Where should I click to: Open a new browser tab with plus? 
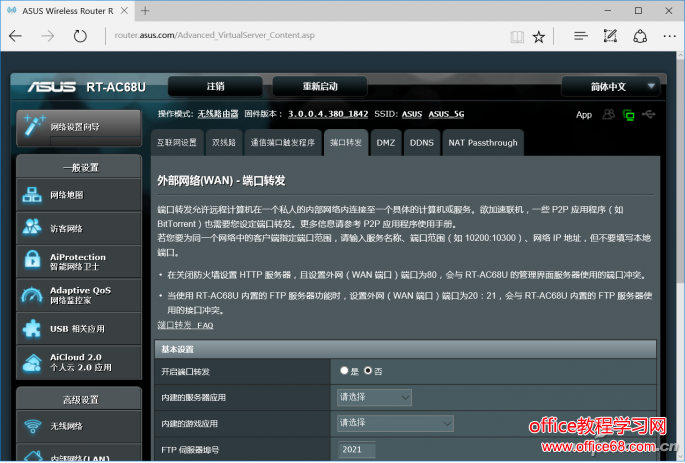pos(145,11)
